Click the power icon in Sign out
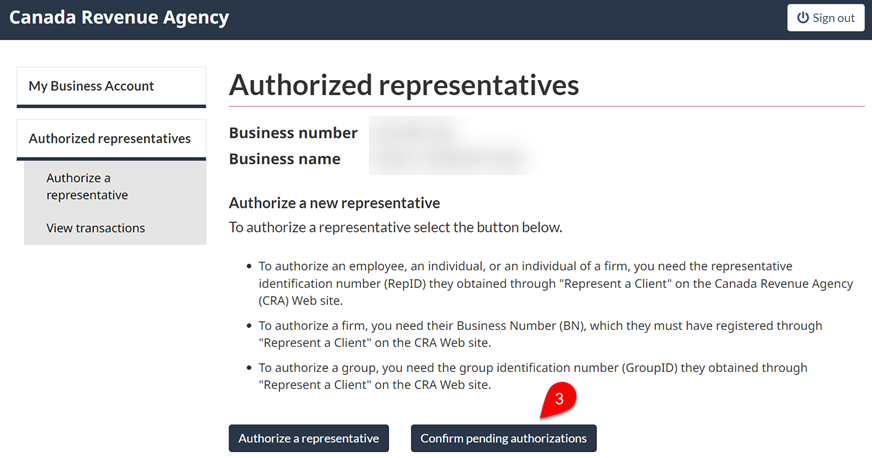 tap(802, 17)
